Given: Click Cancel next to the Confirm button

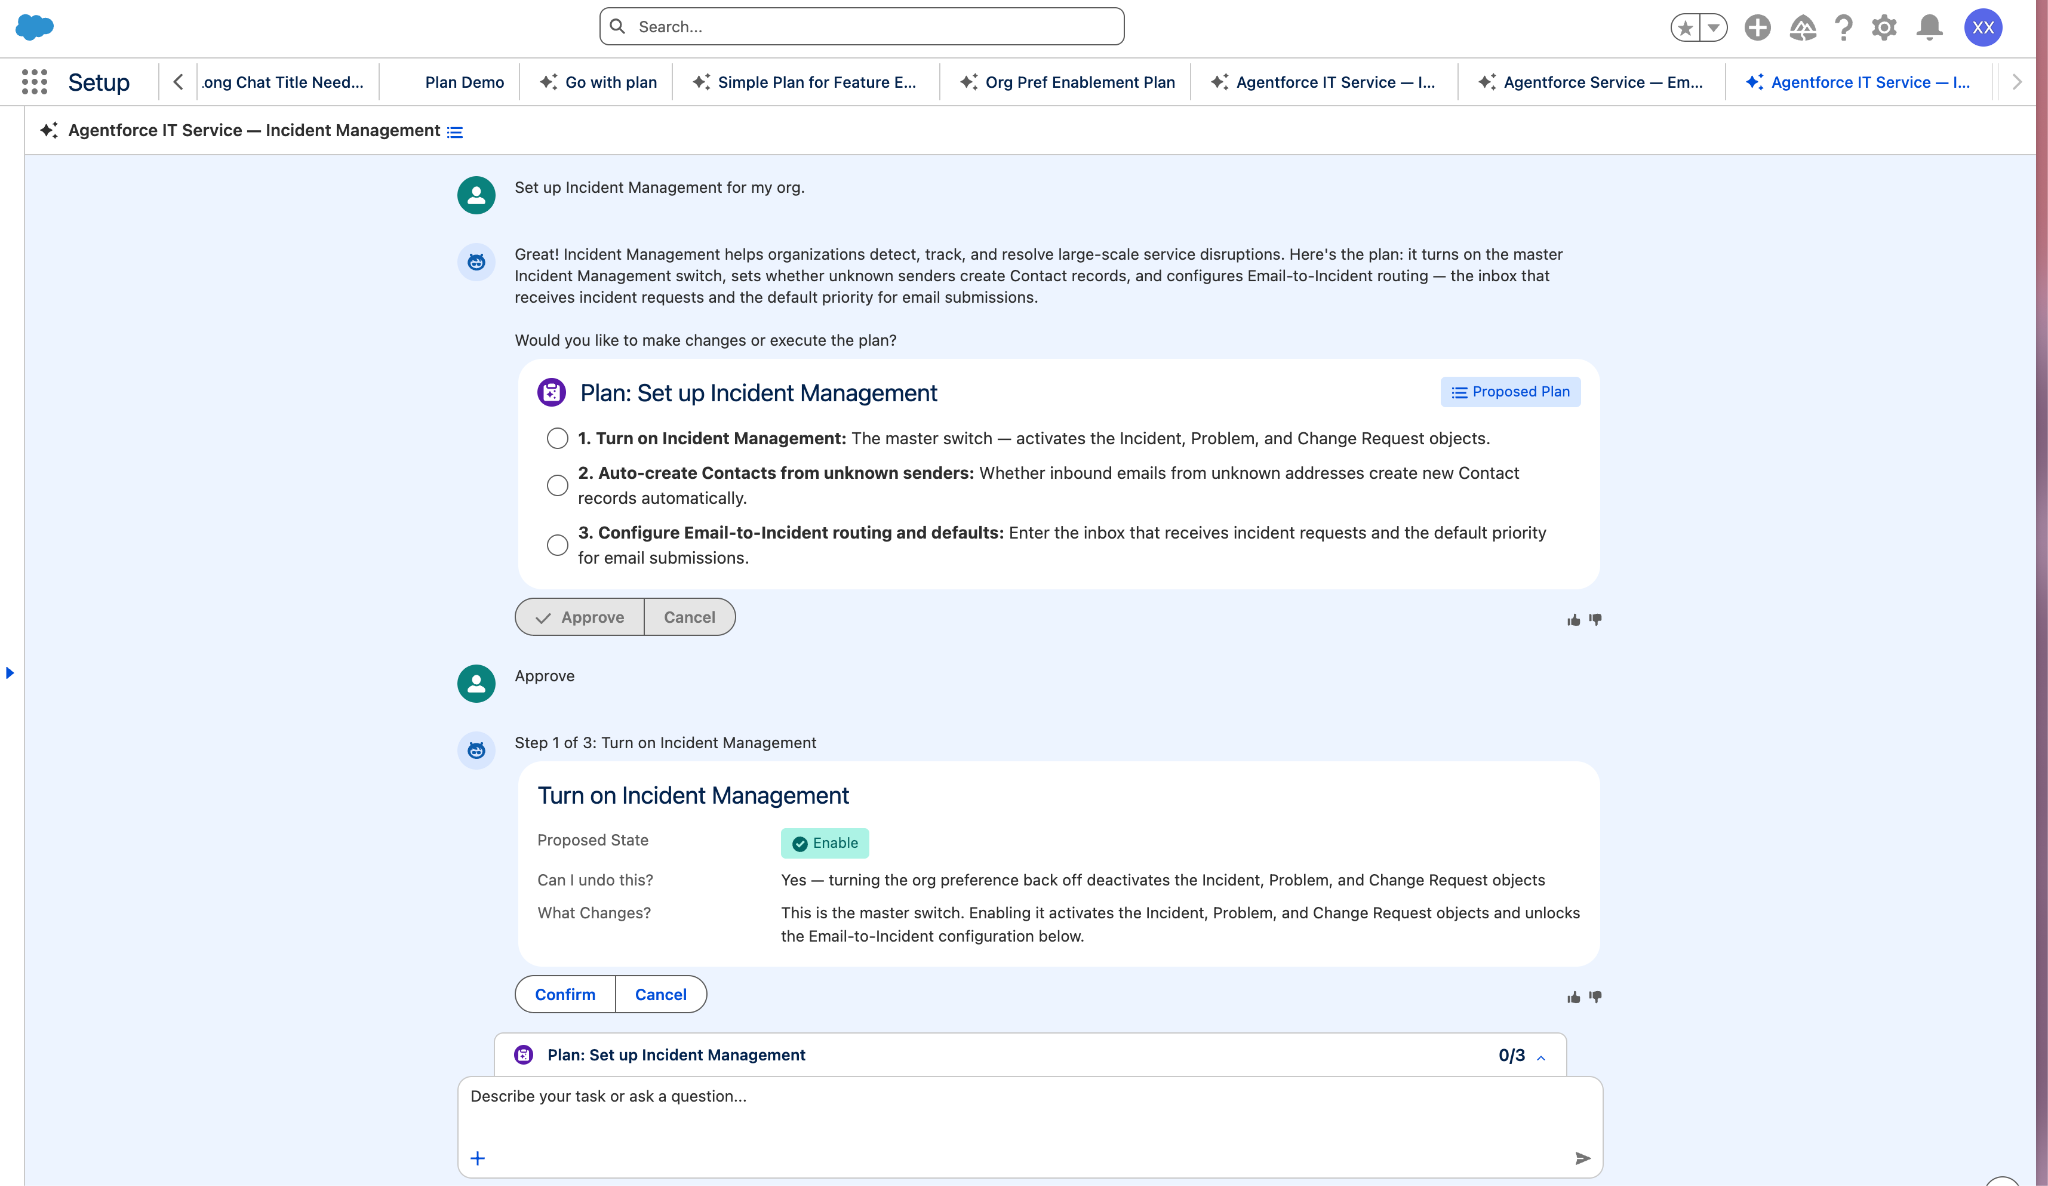Looking at the screenshot, I should click(x=661, y=994).
